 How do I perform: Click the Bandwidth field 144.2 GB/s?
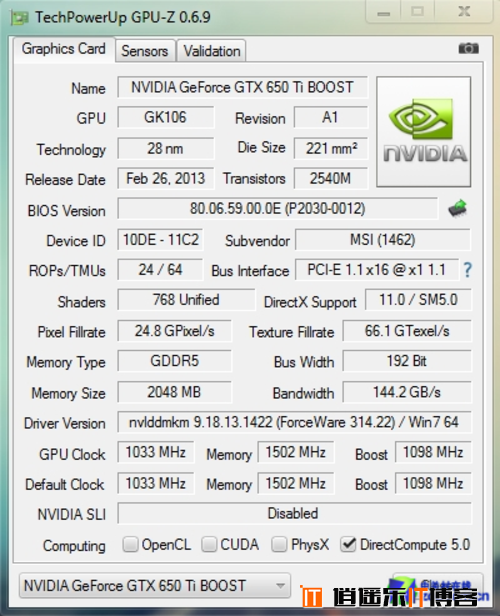tap(407, 392)
